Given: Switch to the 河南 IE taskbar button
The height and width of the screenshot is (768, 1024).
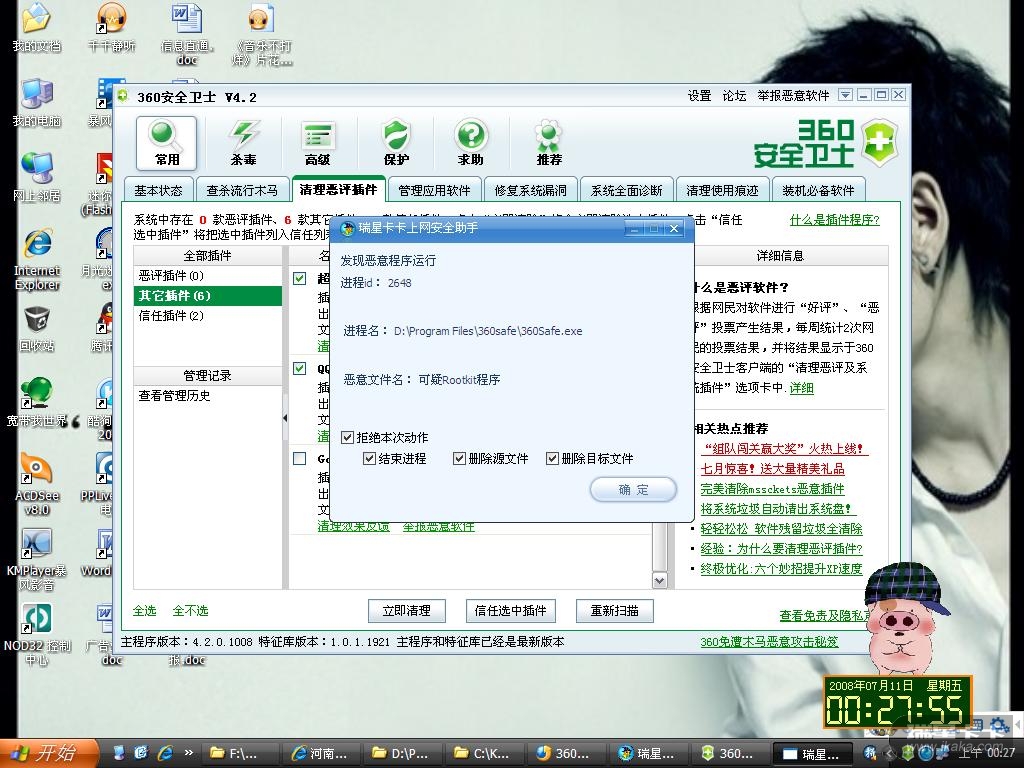Looking at the screenshot, I should 320,754.
